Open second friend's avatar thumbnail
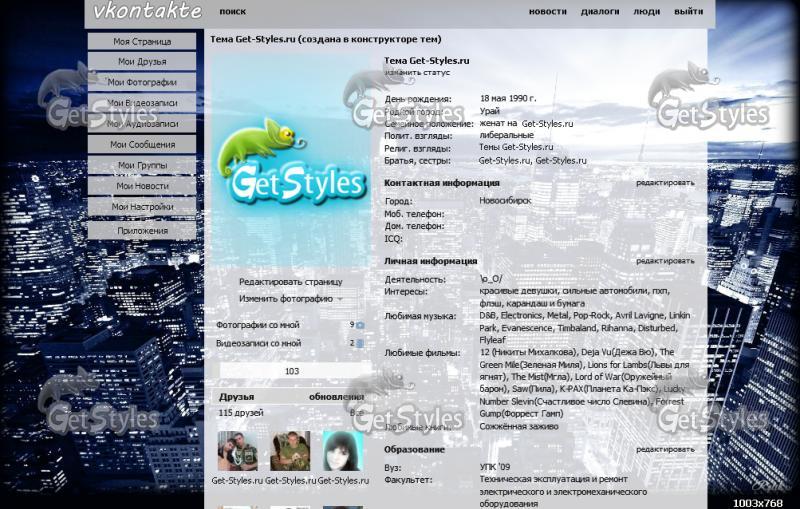800x509 pixels. pyautogui.click(x=290, y=451)
